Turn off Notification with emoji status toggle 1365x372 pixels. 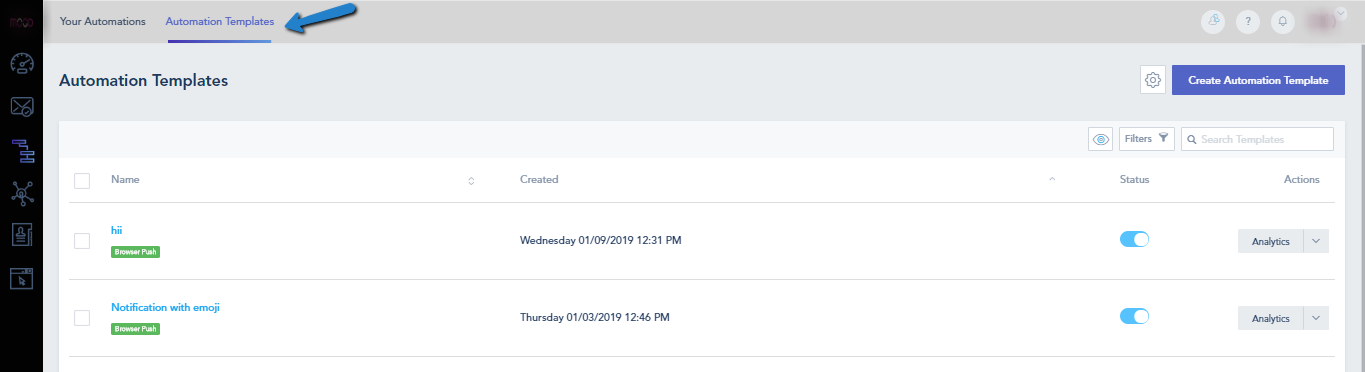1134,317
